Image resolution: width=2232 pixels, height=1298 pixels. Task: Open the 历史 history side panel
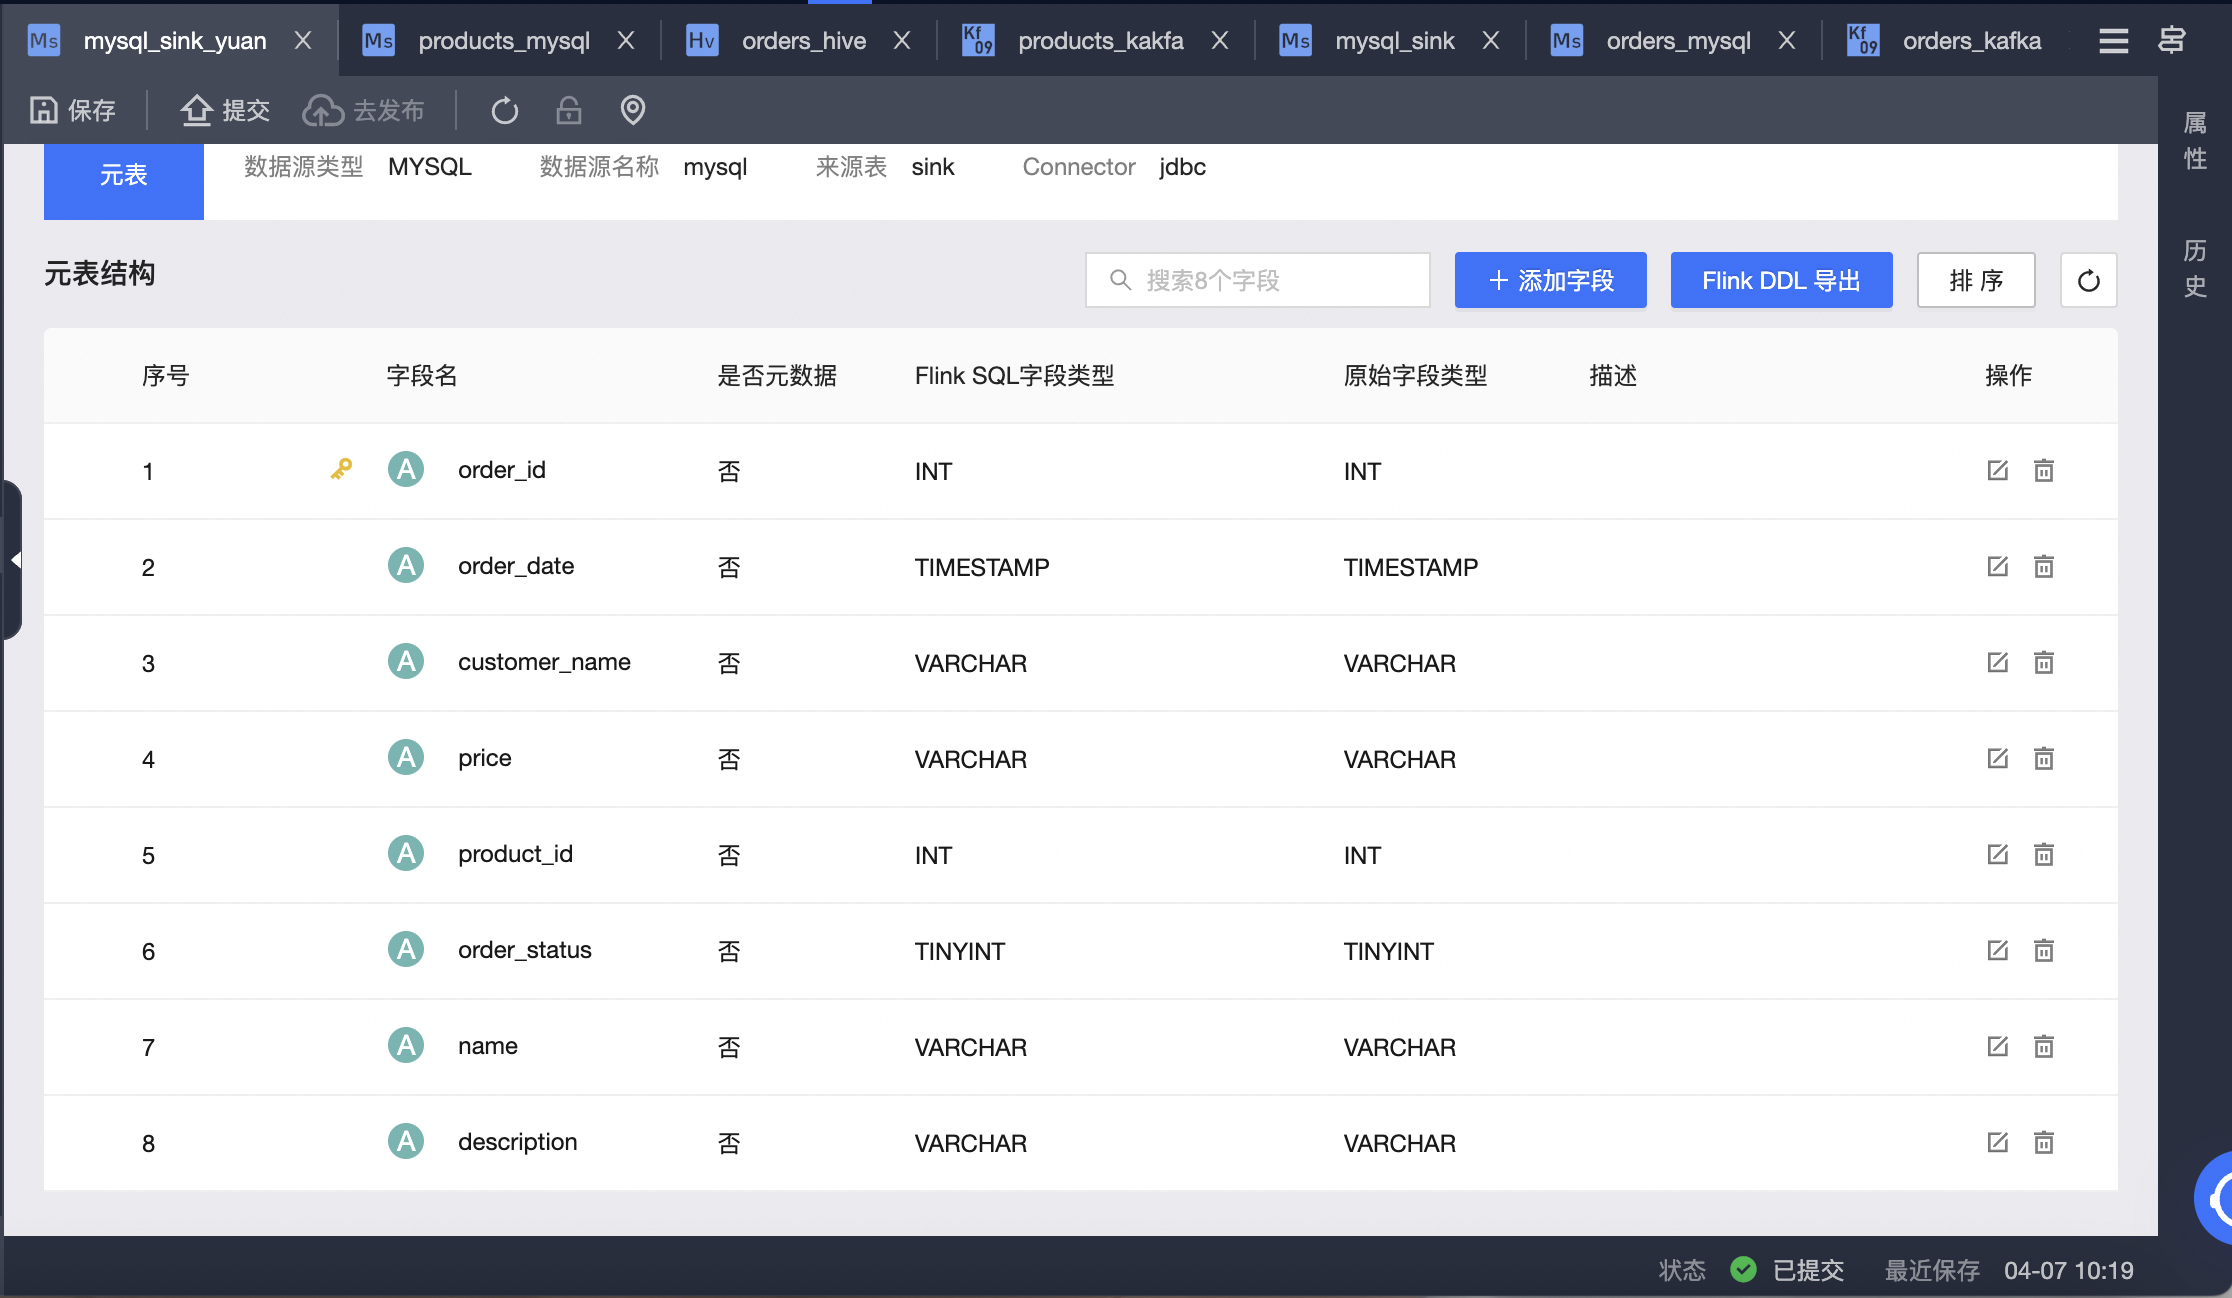(2195, 268)
